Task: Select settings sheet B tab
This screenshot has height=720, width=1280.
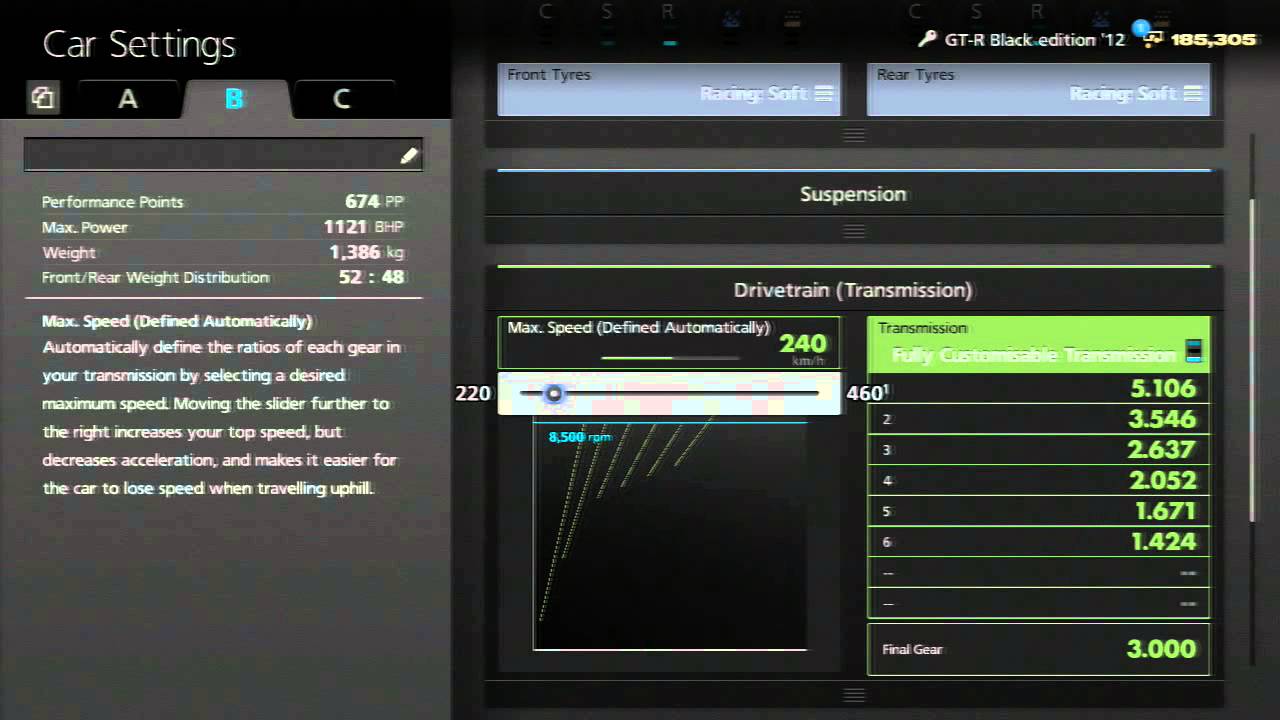Action: (x=234, y=99)
